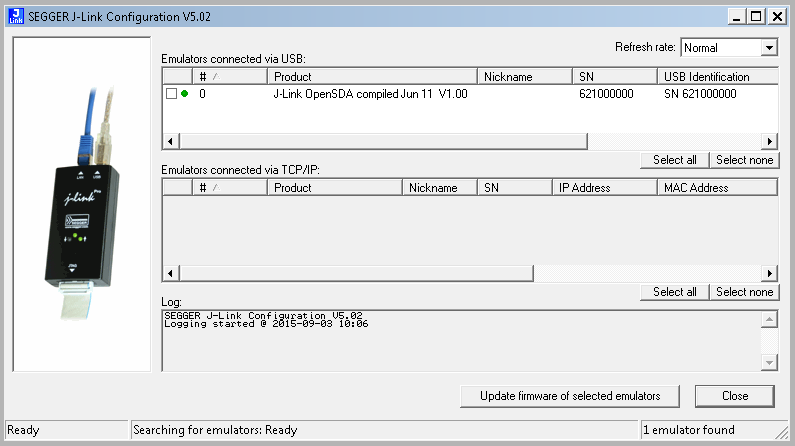Image resolution: width=795 pixels, height=446 pixels.
Task: Click the J-Link app icon in title bar
Action: 16,16
